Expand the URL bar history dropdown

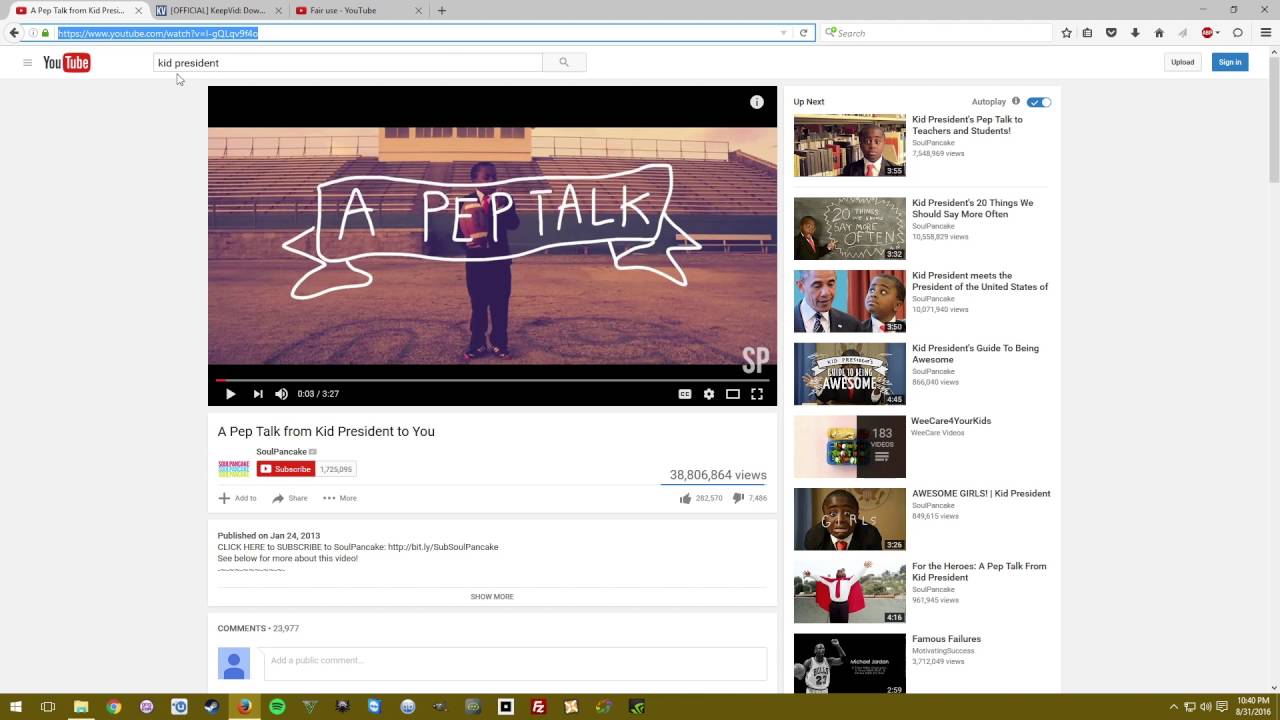coord(783,33)
